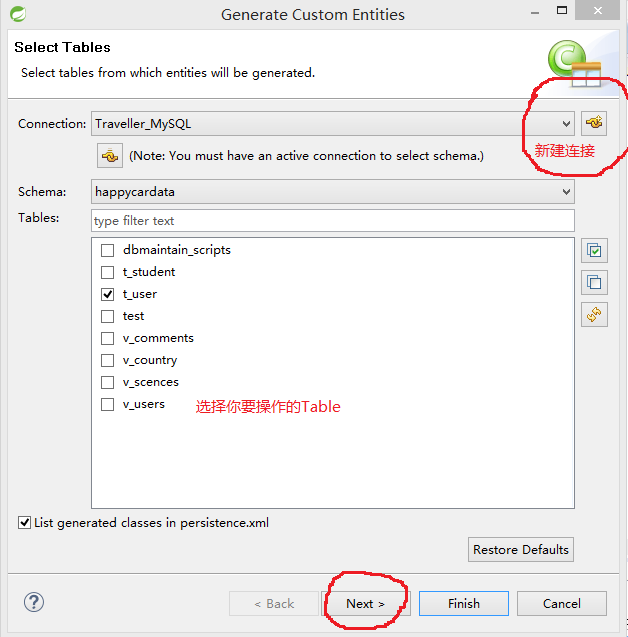The image size is (628, 637).
Task: Click the type filter text field
Action: click(333, 221)
